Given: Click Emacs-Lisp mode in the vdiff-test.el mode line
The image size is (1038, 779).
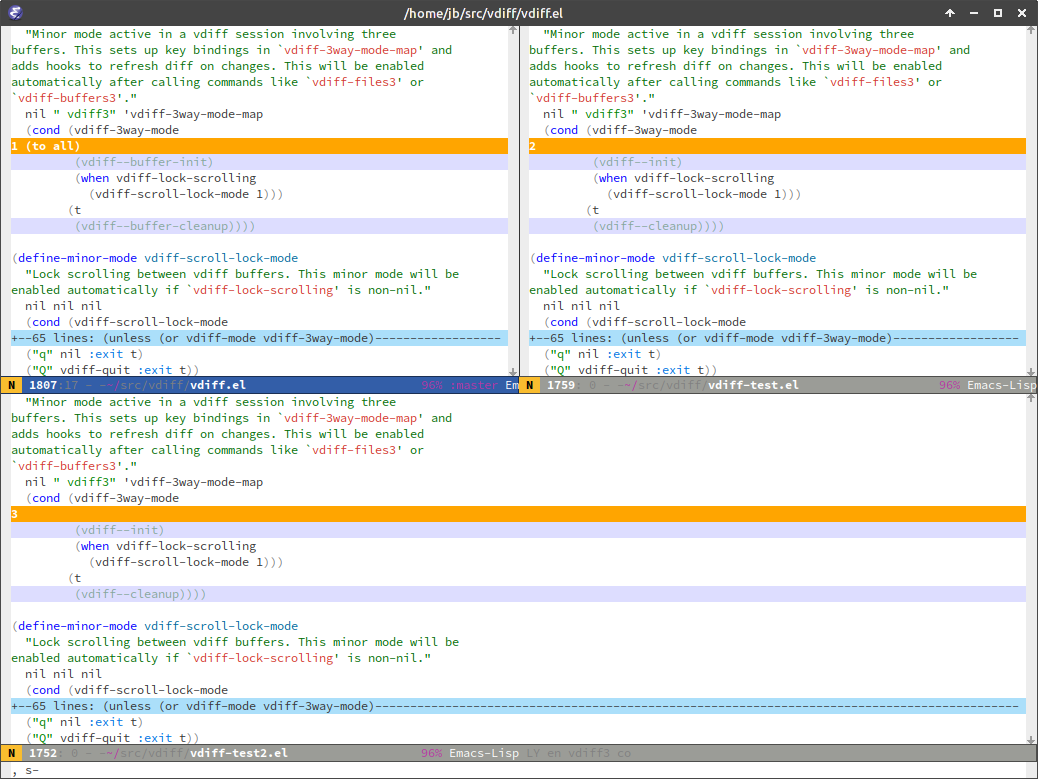Looking at the screenshot, I should tap(1002, 385).
